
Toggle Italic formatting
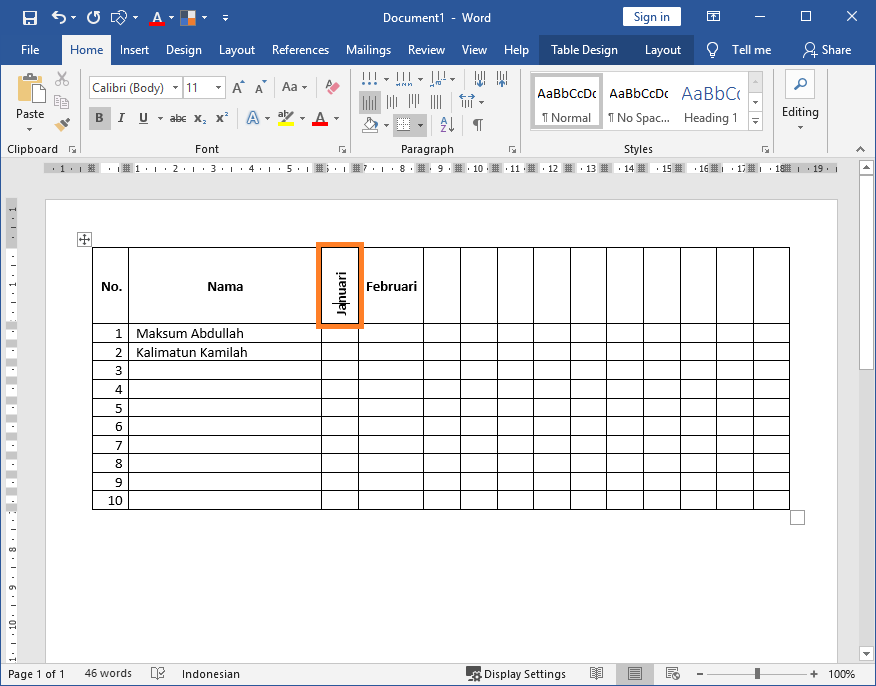(x=121, y=118)
